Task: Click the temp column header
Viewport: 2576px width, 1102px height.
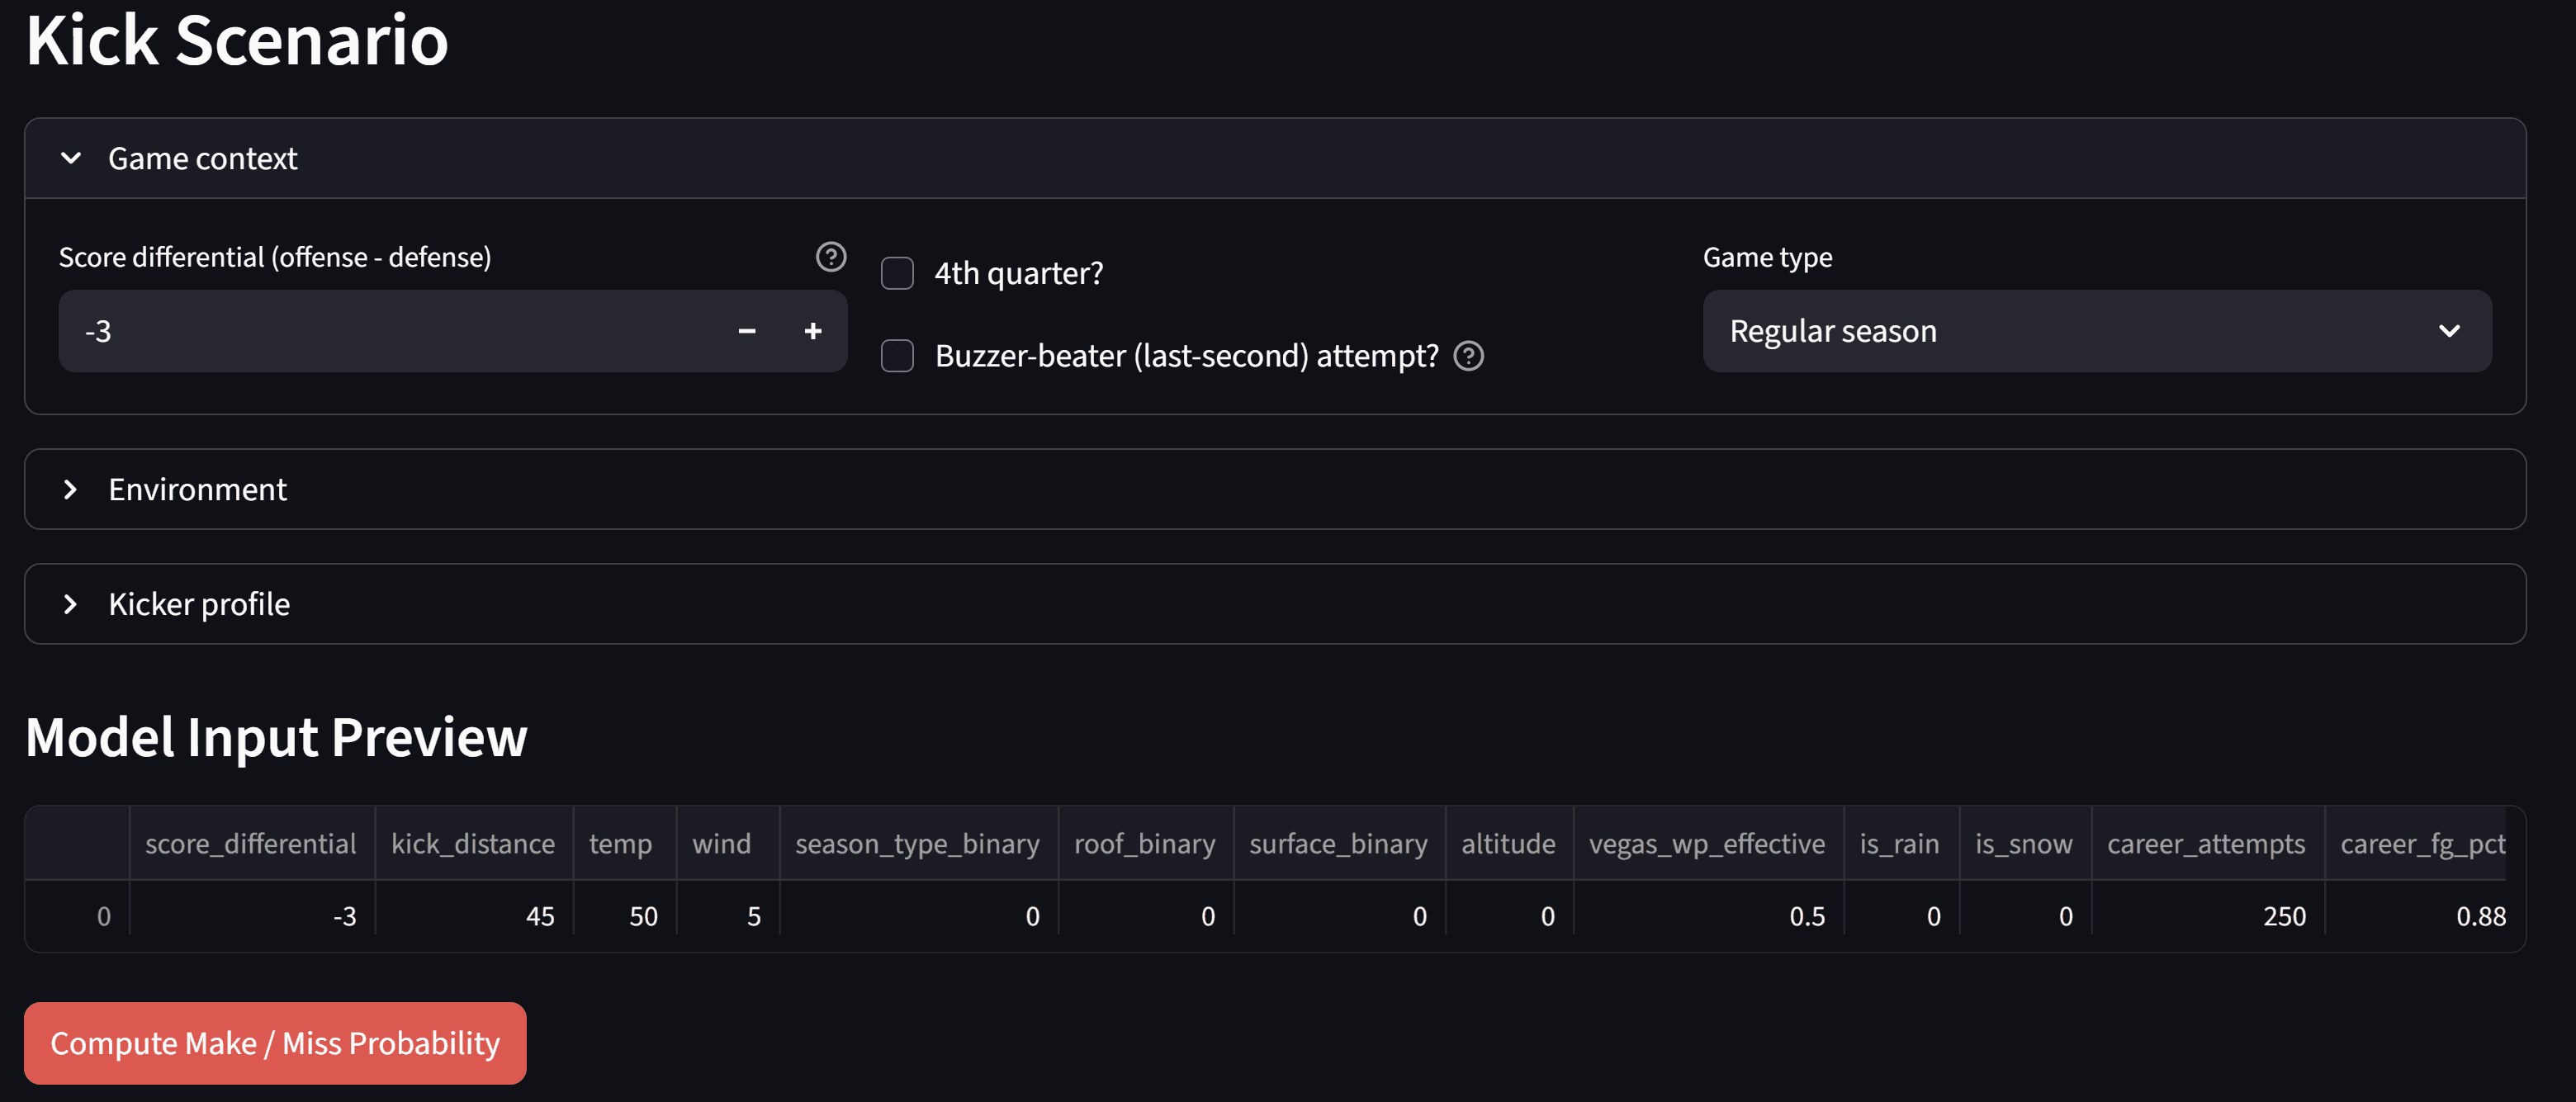Action: 625,844
